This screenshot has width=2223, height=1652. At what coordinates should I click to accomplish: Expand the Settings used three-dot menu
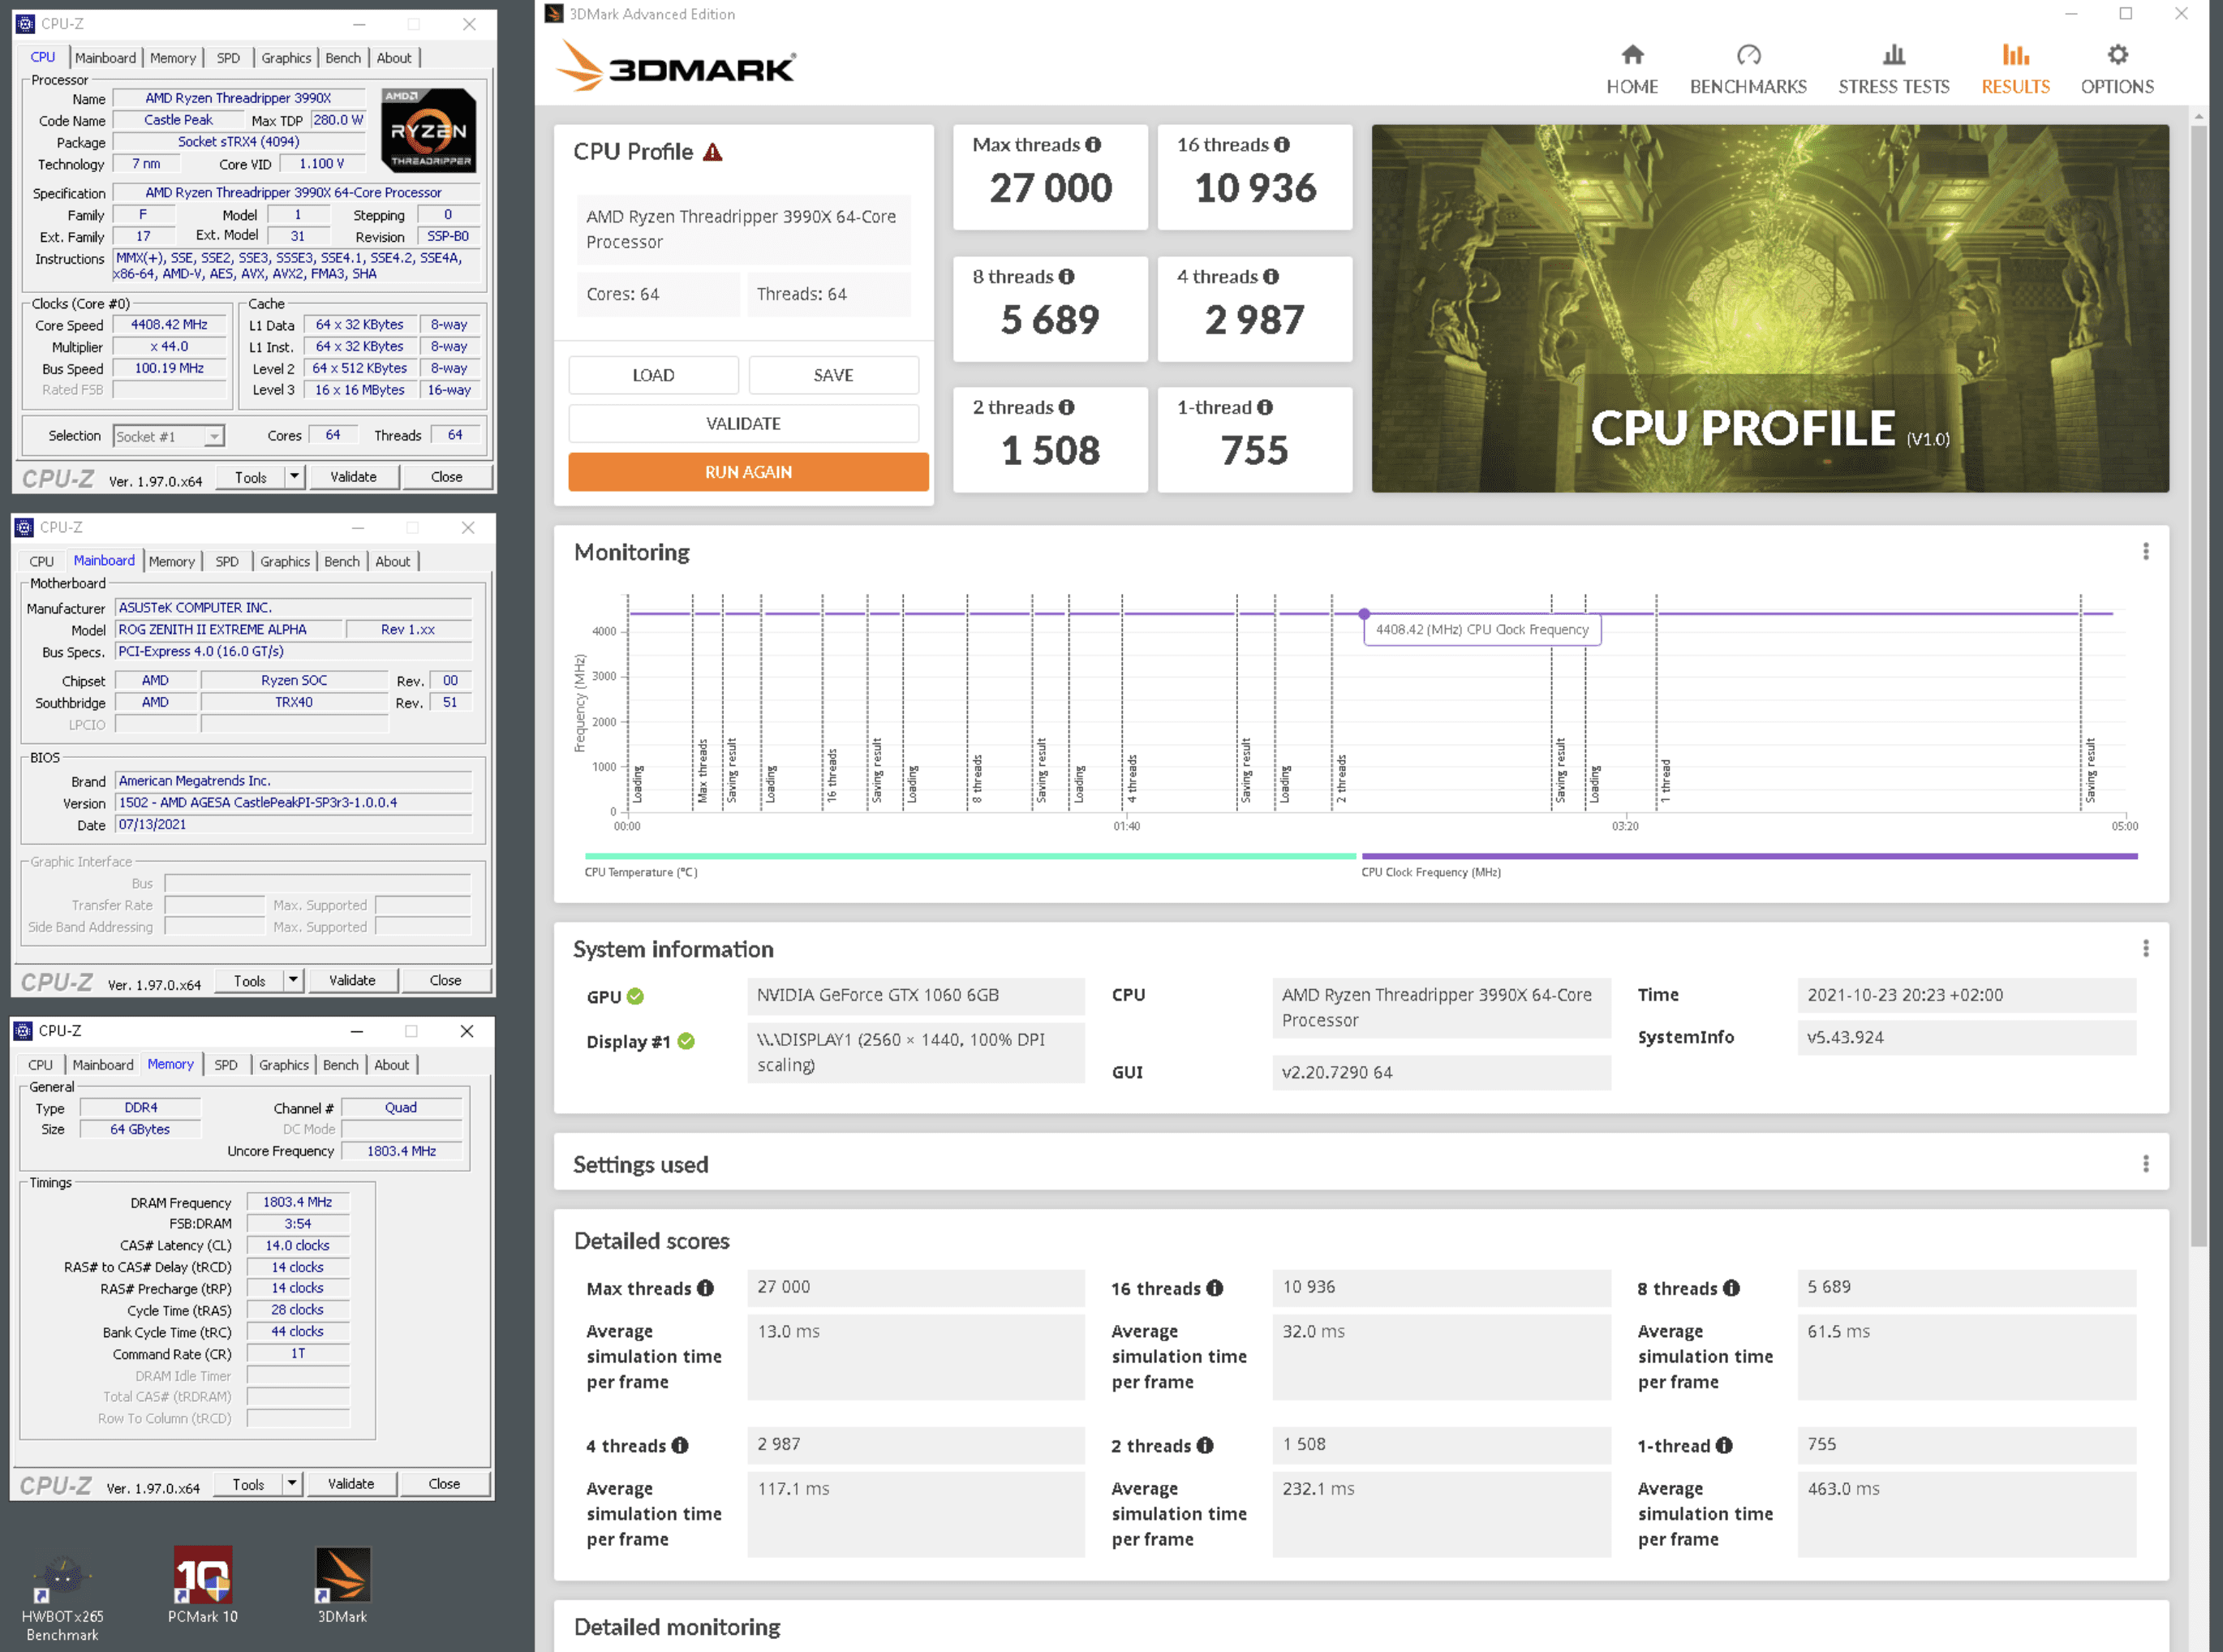point(2145,1164)
